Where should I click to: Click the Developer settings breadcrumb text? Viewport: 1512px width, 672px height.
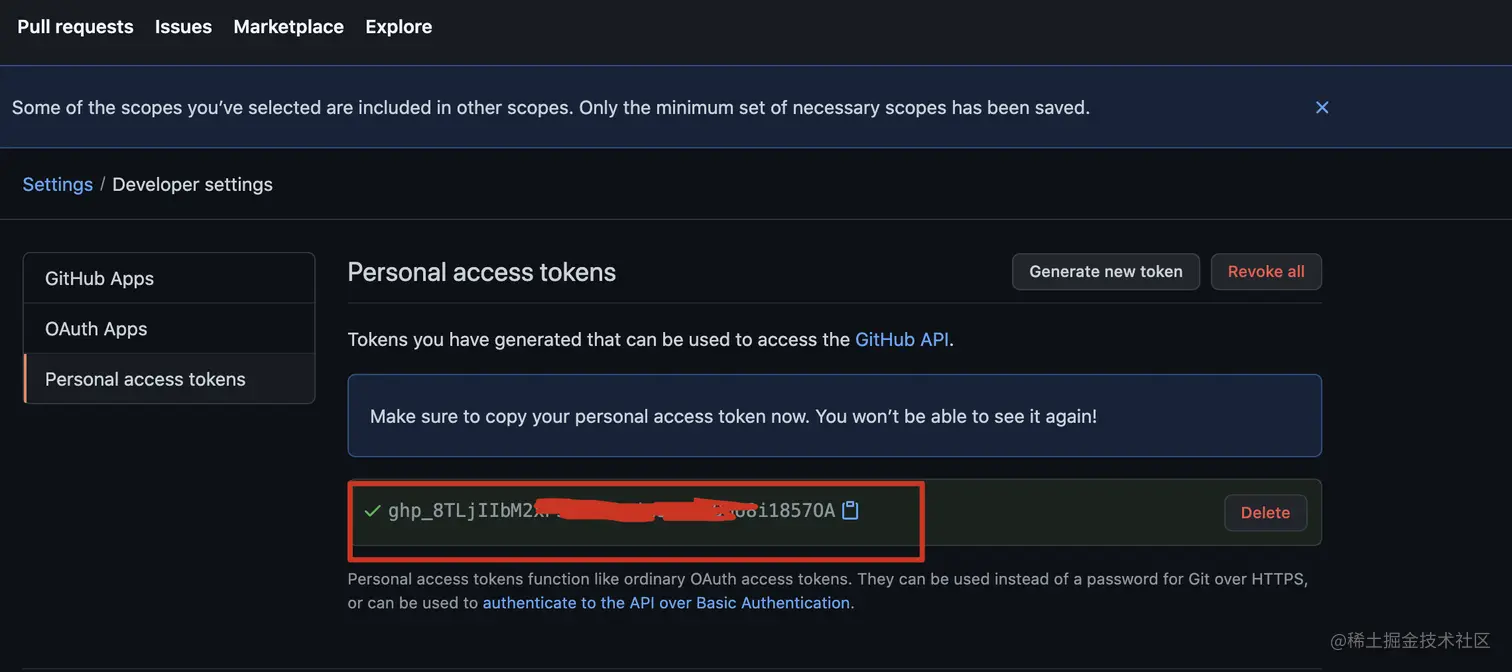click(192, 184)
